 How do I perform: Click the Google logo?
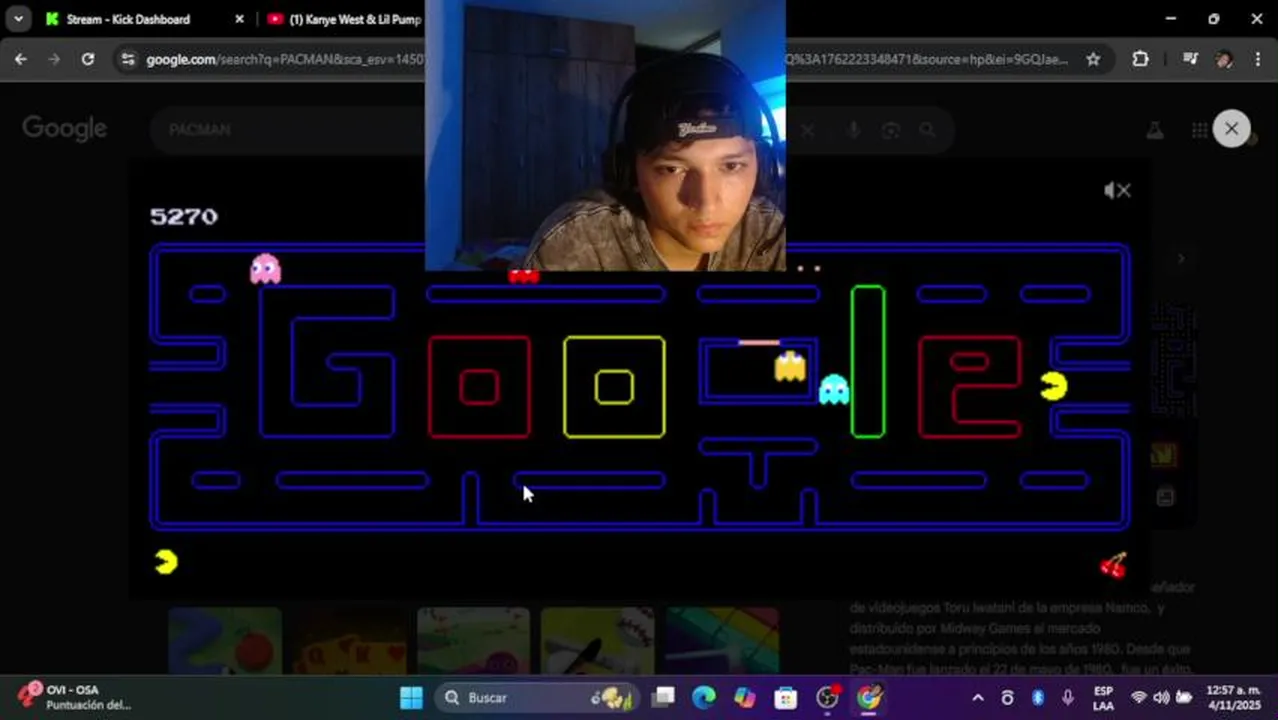click(x=65, y=129)
